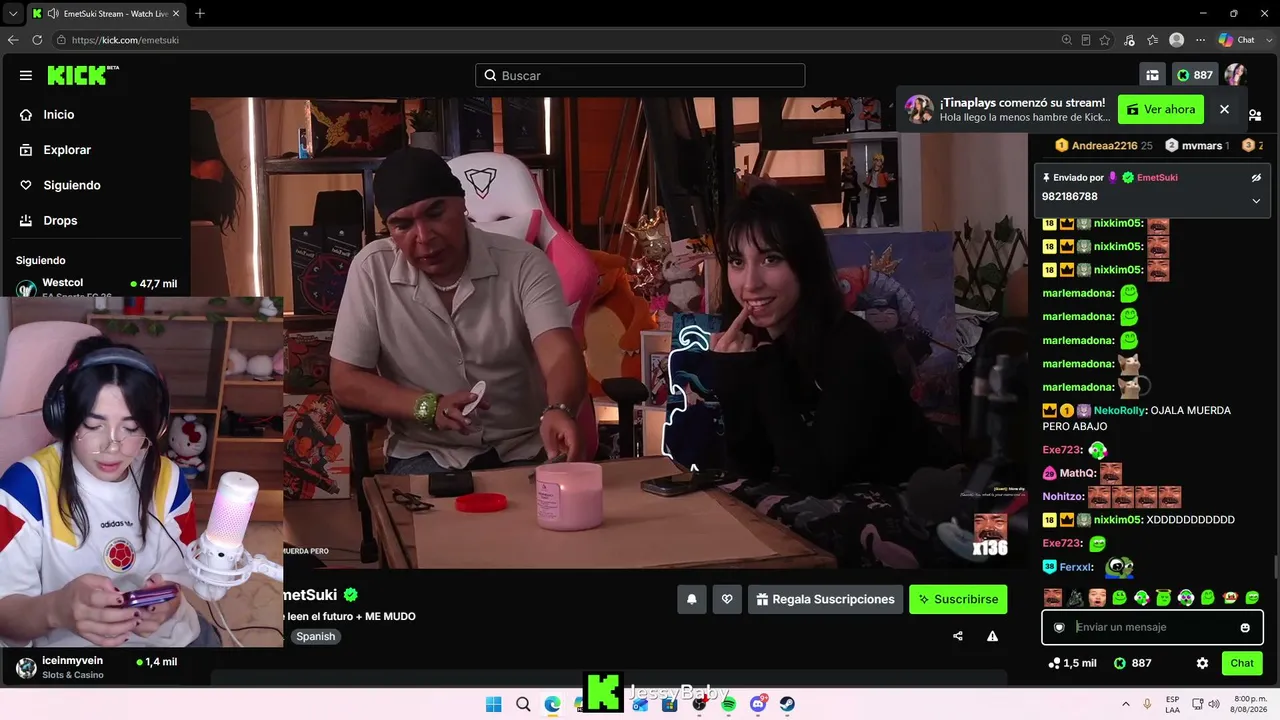Image resolution: width=1280 pixels, height=720 pixels.
Task: Go back in the browser
Action: click(13, 40)
